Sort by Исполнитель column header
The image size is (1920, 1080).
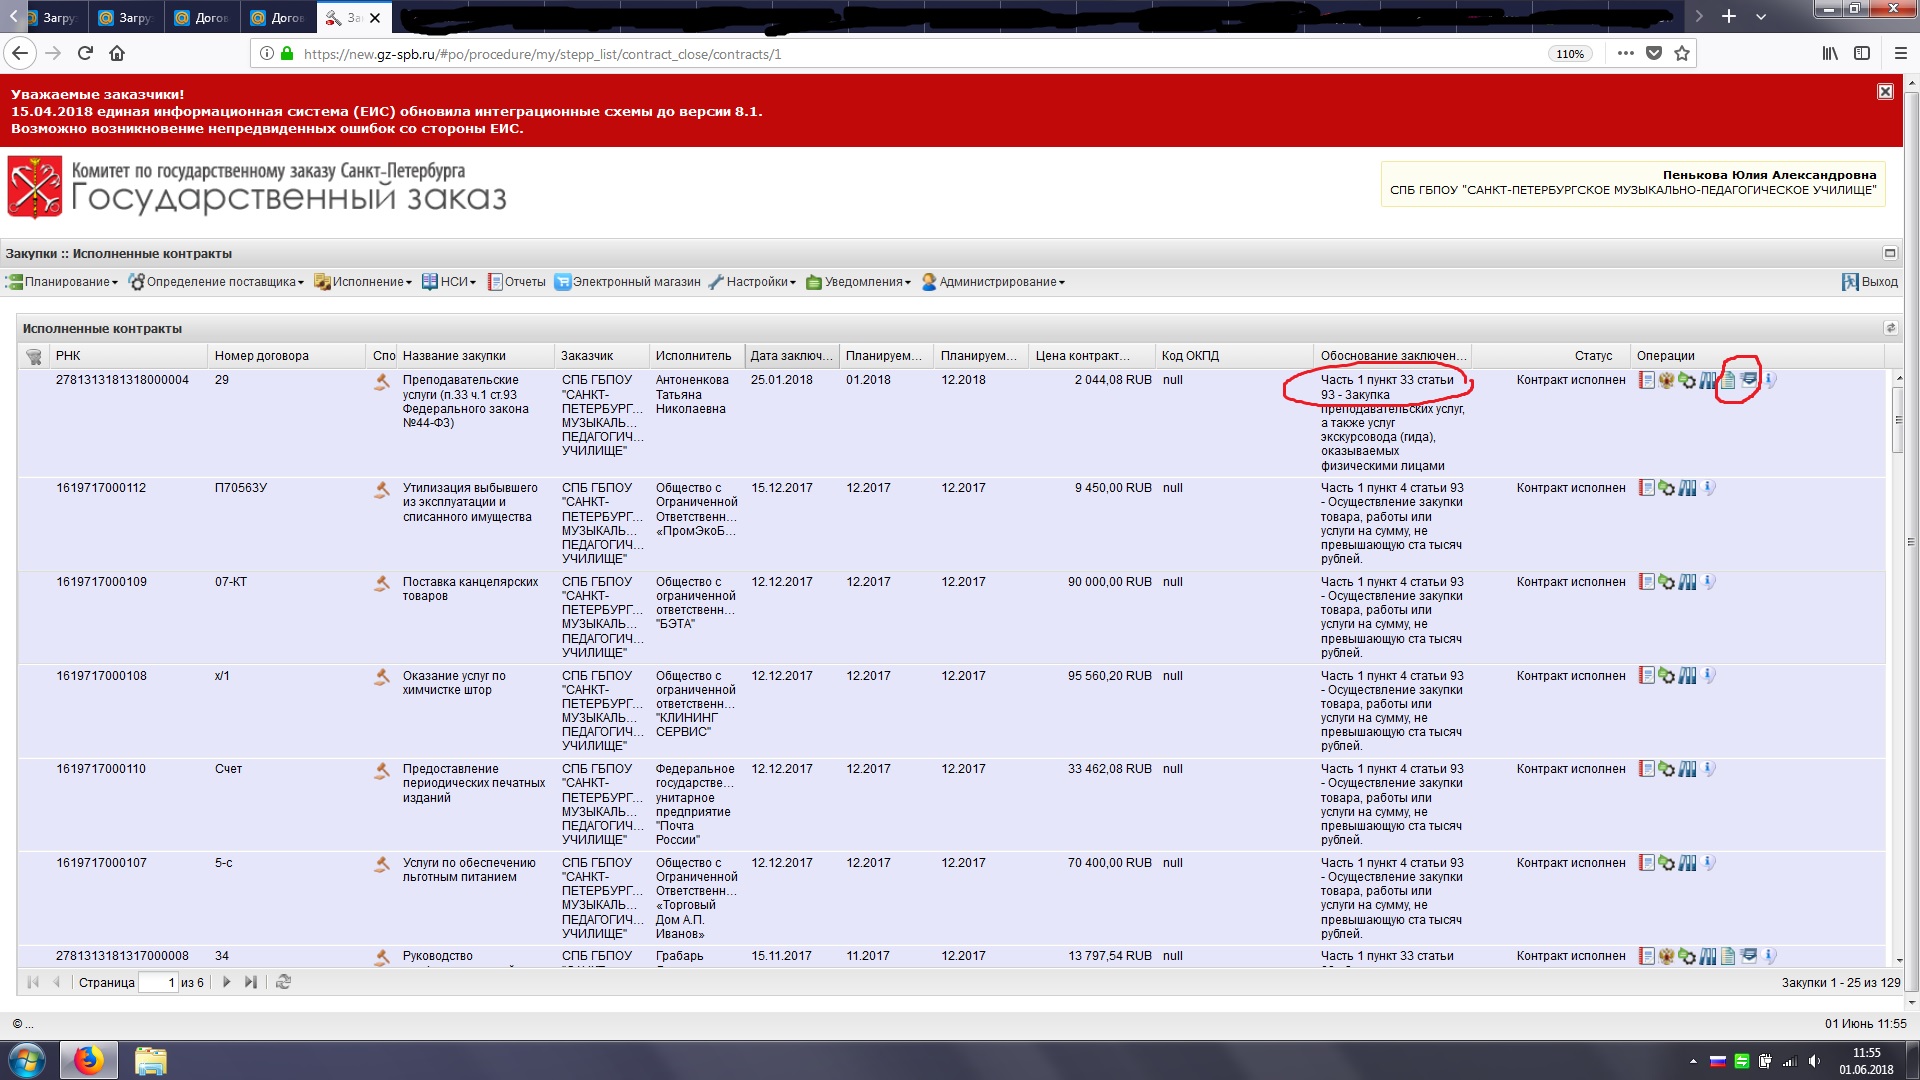click(x=696, y=356)
